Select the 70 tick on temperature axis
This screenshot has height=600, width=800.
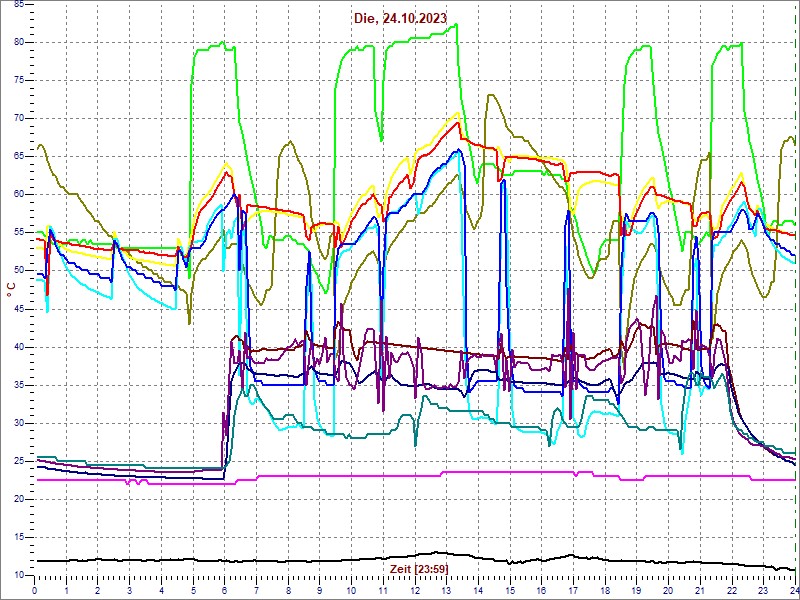[x=18, y=118]
